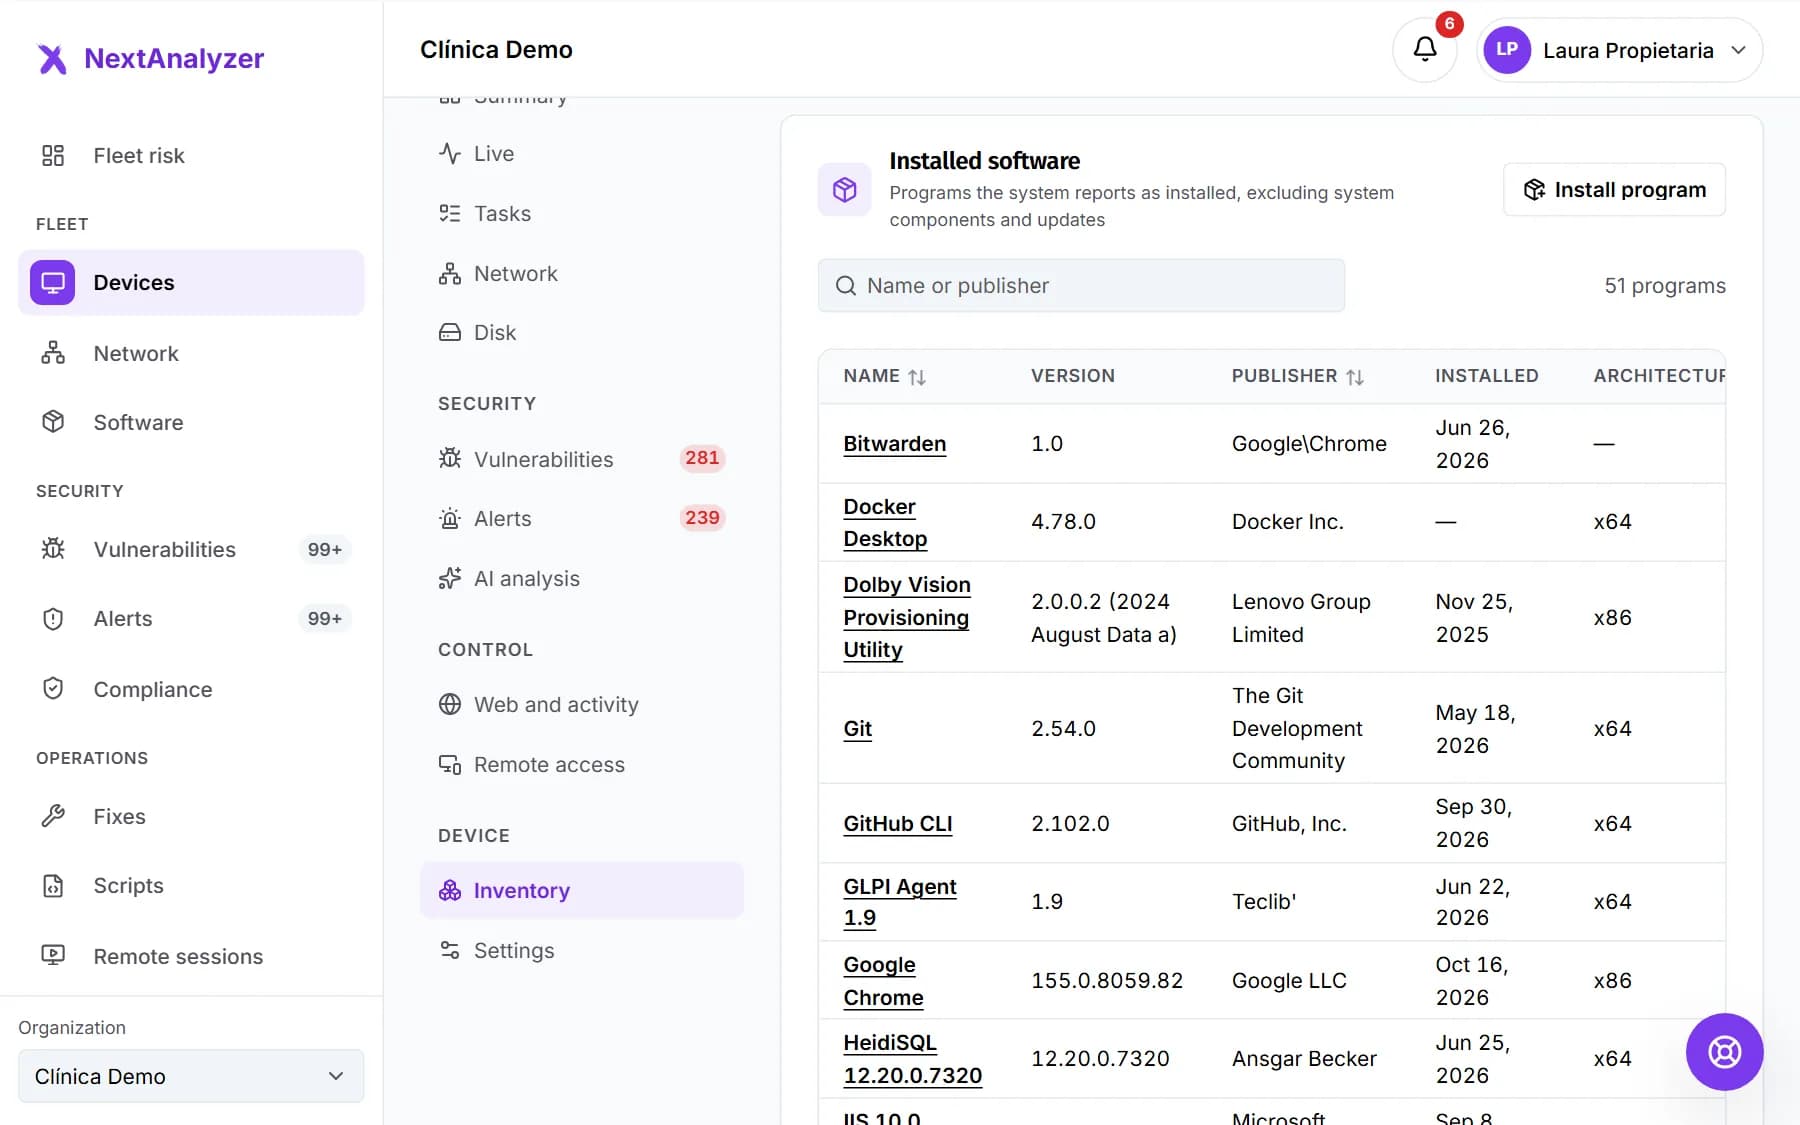
Task: Open the support help floating button
Action: [1724, 1052]
